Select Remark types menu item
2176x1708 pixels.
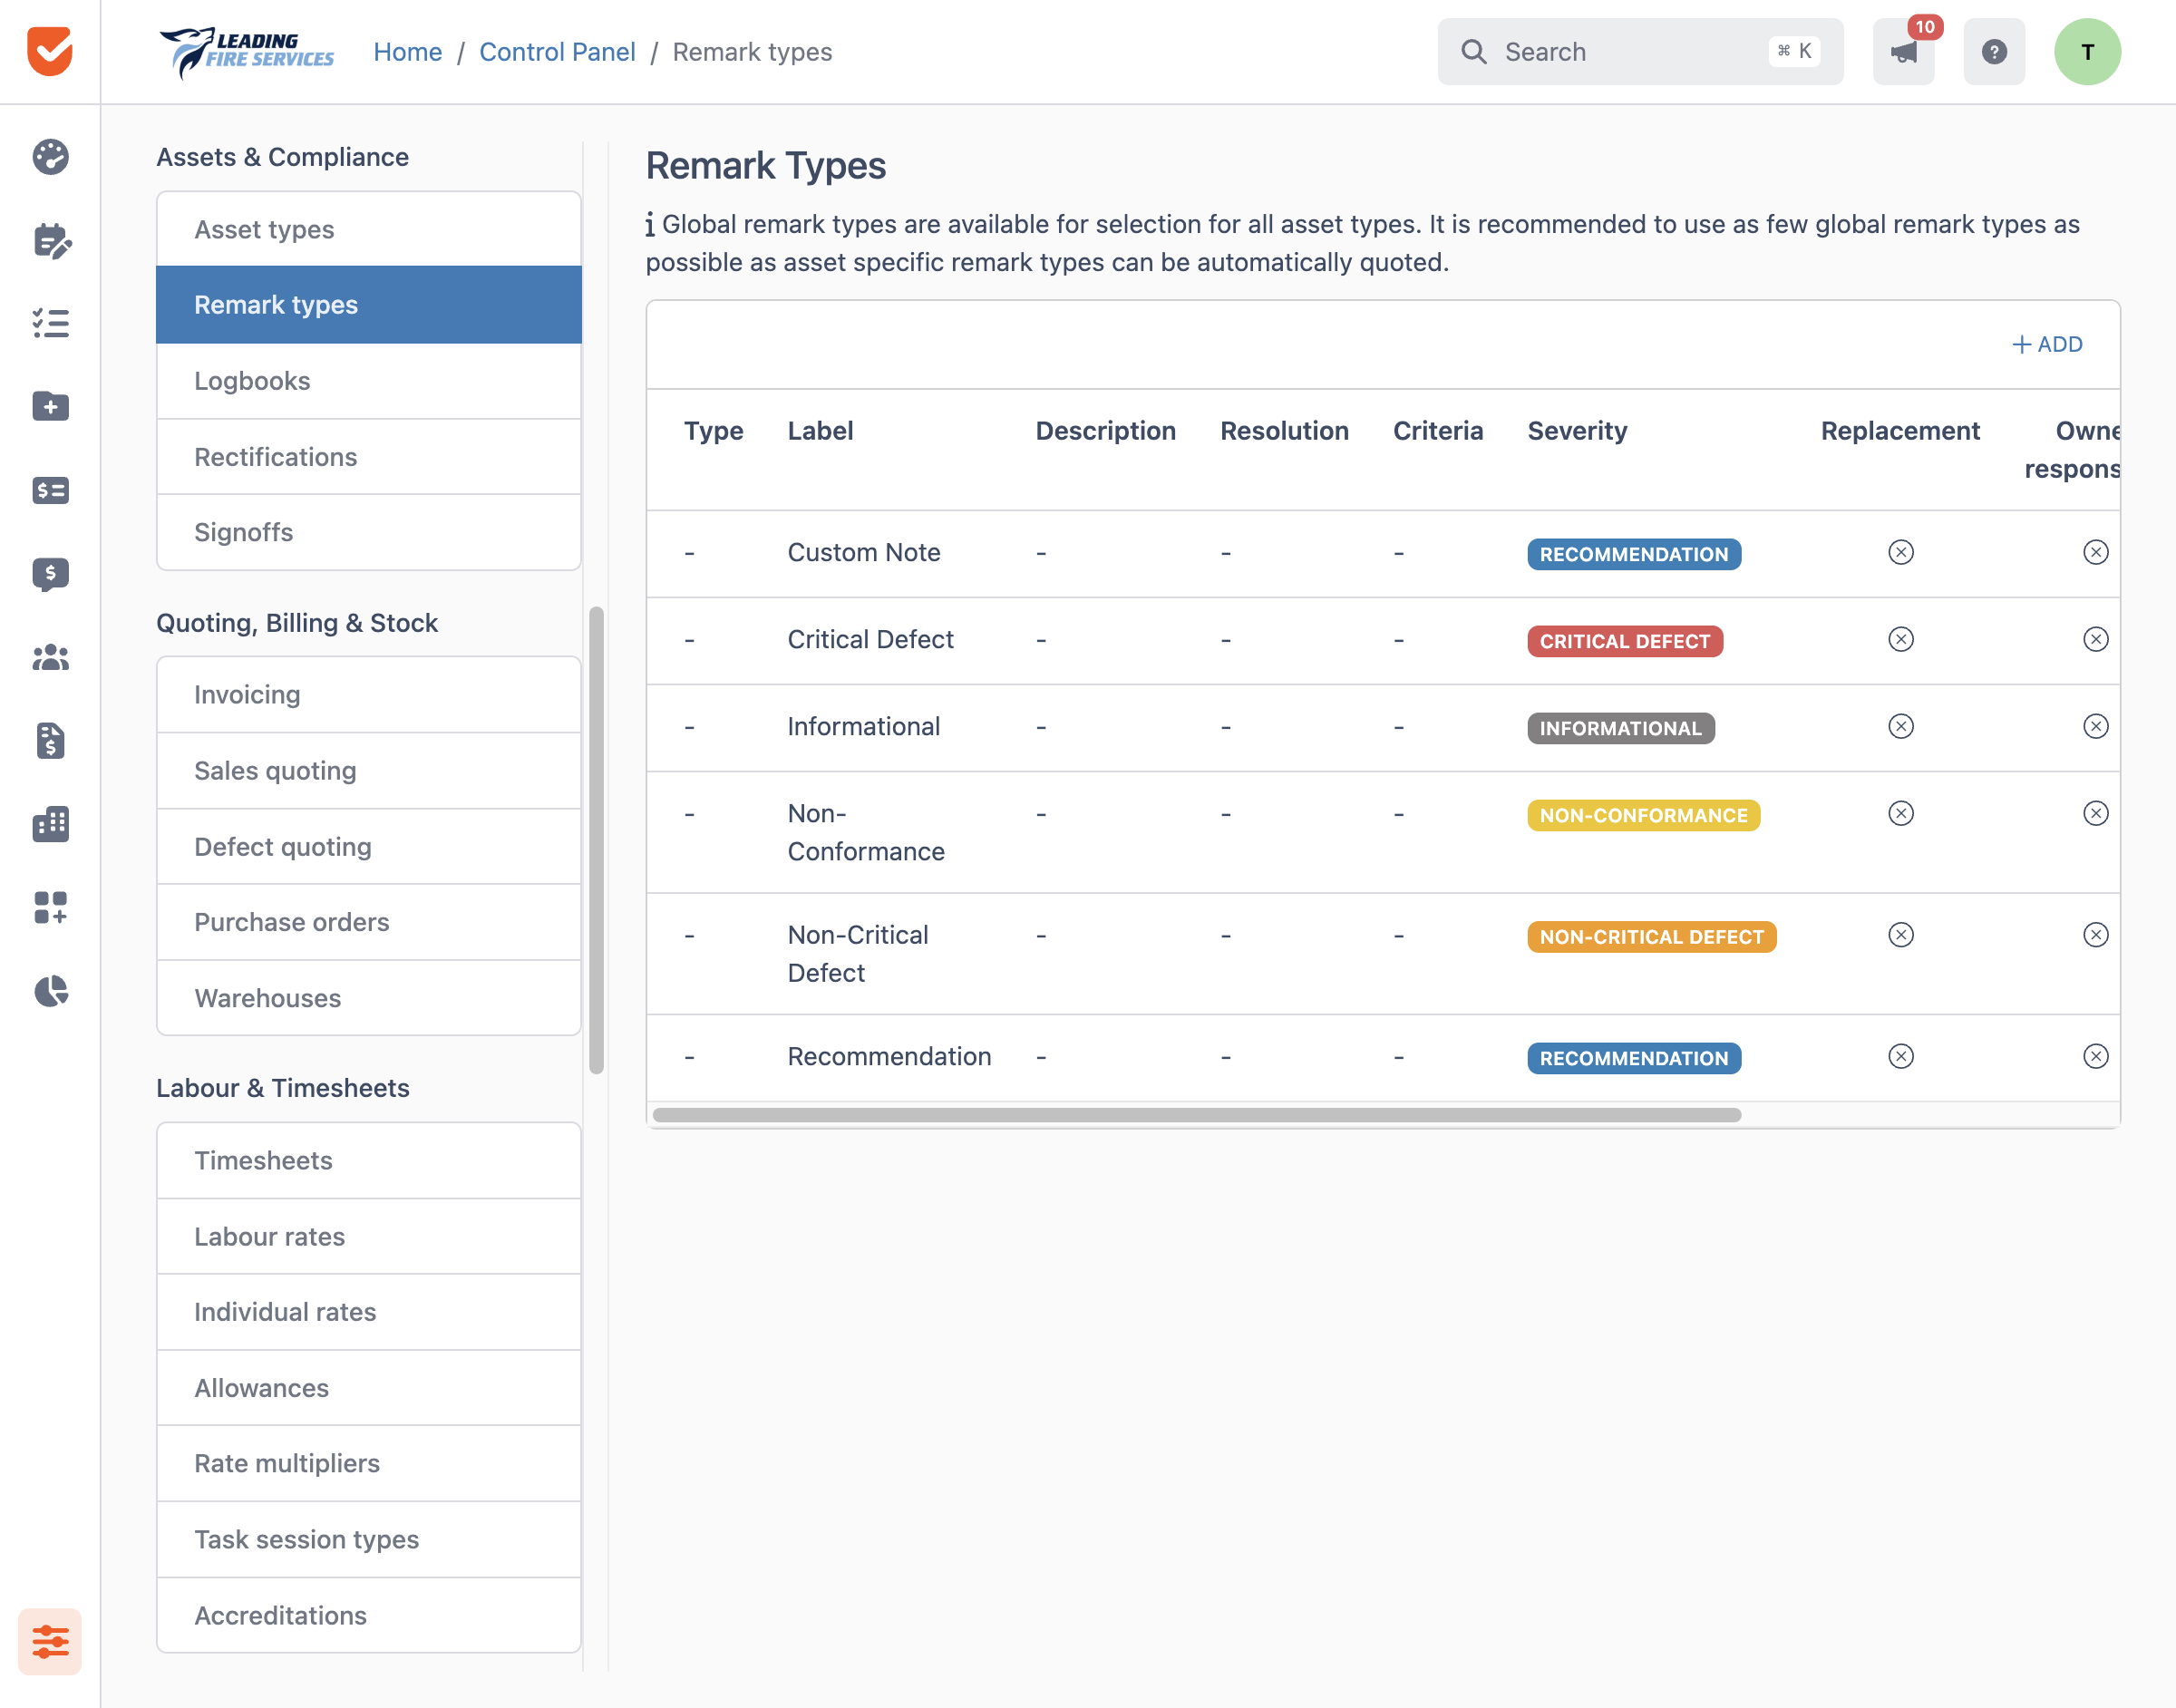369,305
